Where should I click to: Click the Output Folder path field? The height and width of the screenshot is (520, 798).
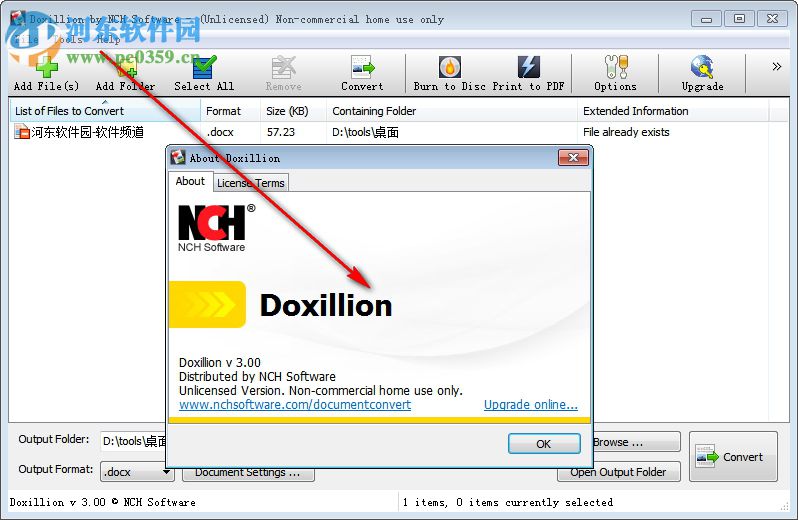pyautogui.click(x=134, y=441)
